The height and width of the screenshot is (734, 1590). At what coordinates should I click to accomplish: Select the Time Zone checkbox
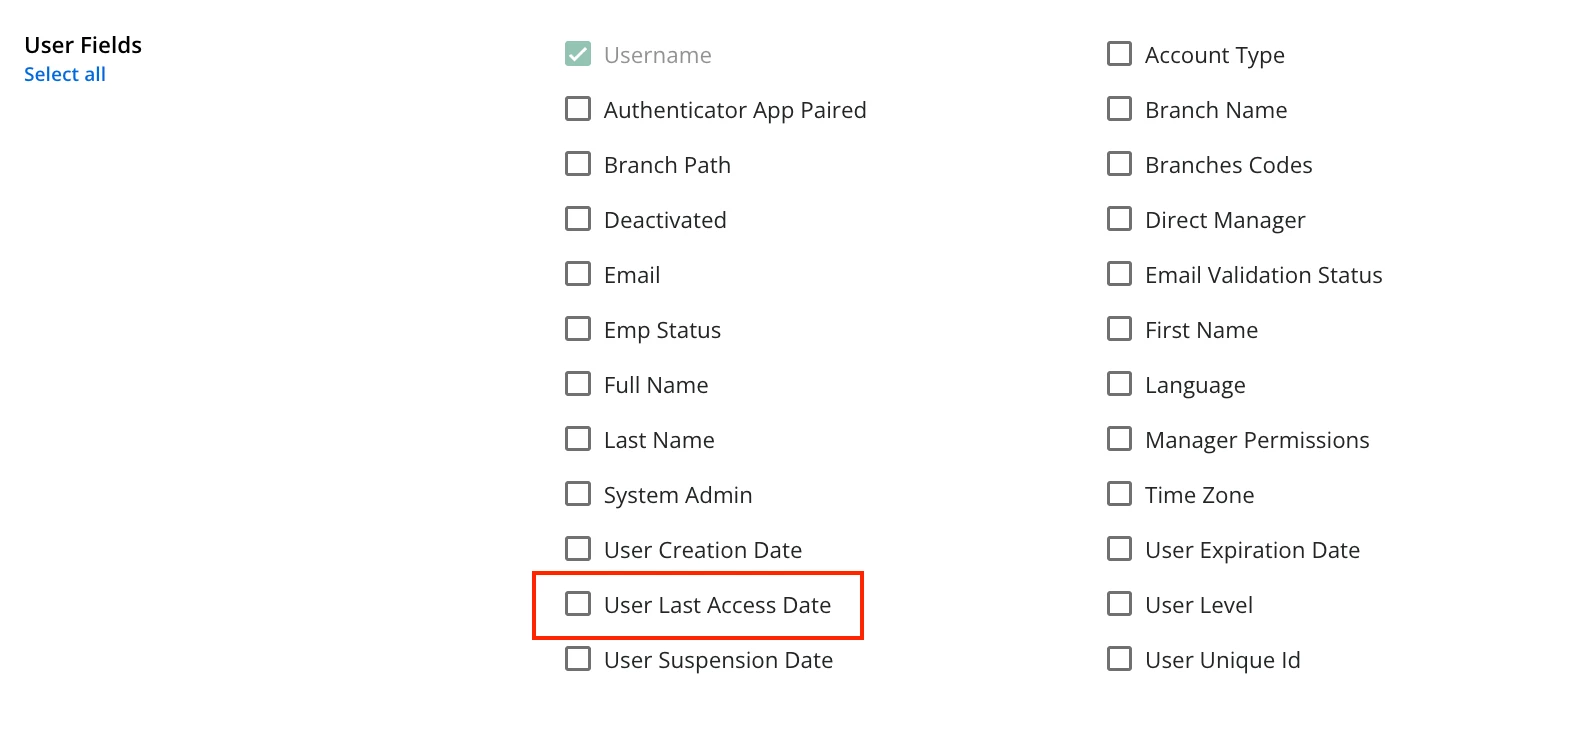click(x=1120, y=494)
